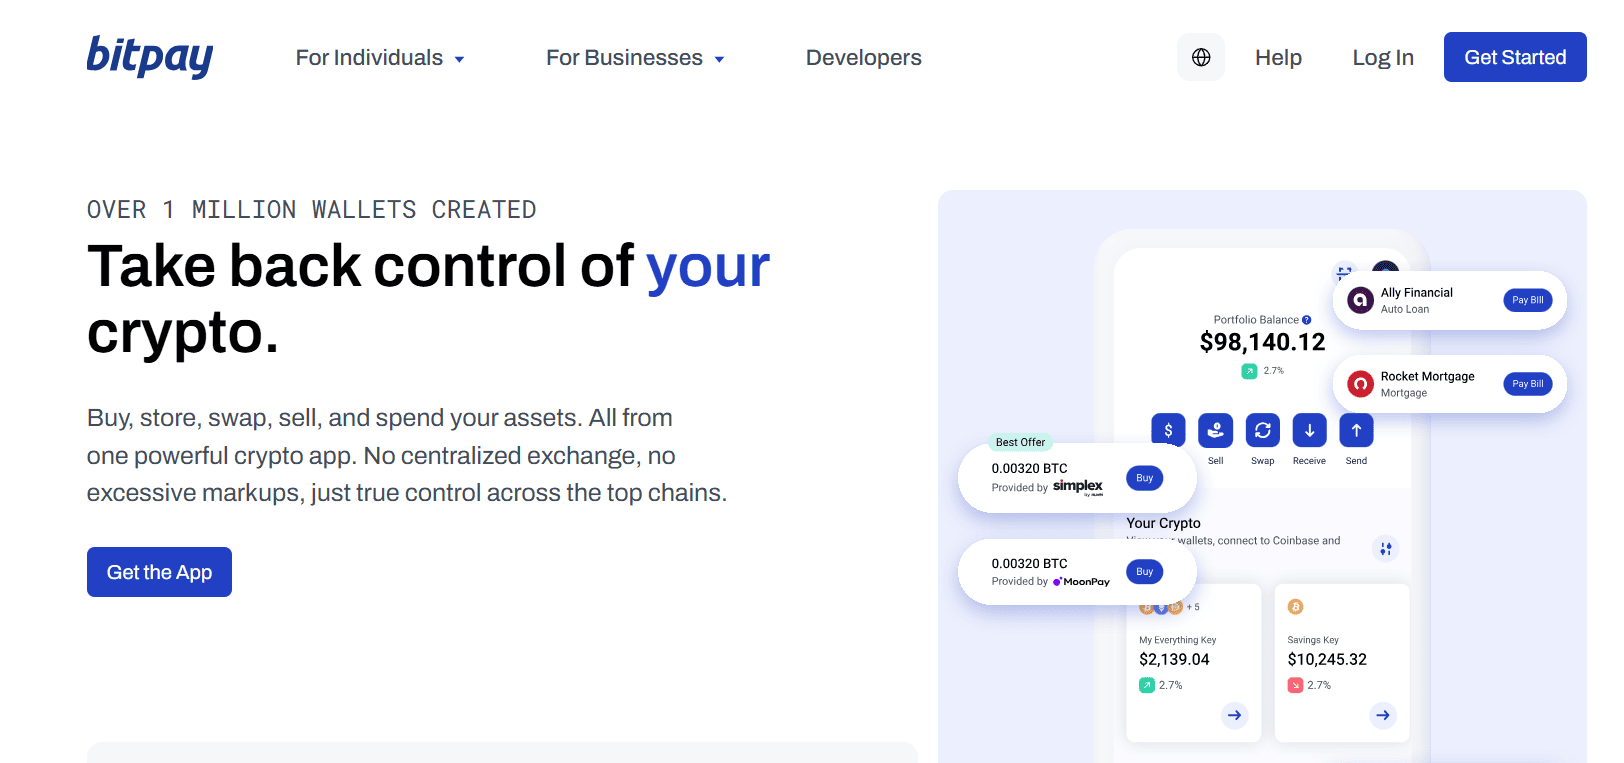1624x763 pixels.
Task: Open the Developers menu item
Action: click(x=863, y=58)
